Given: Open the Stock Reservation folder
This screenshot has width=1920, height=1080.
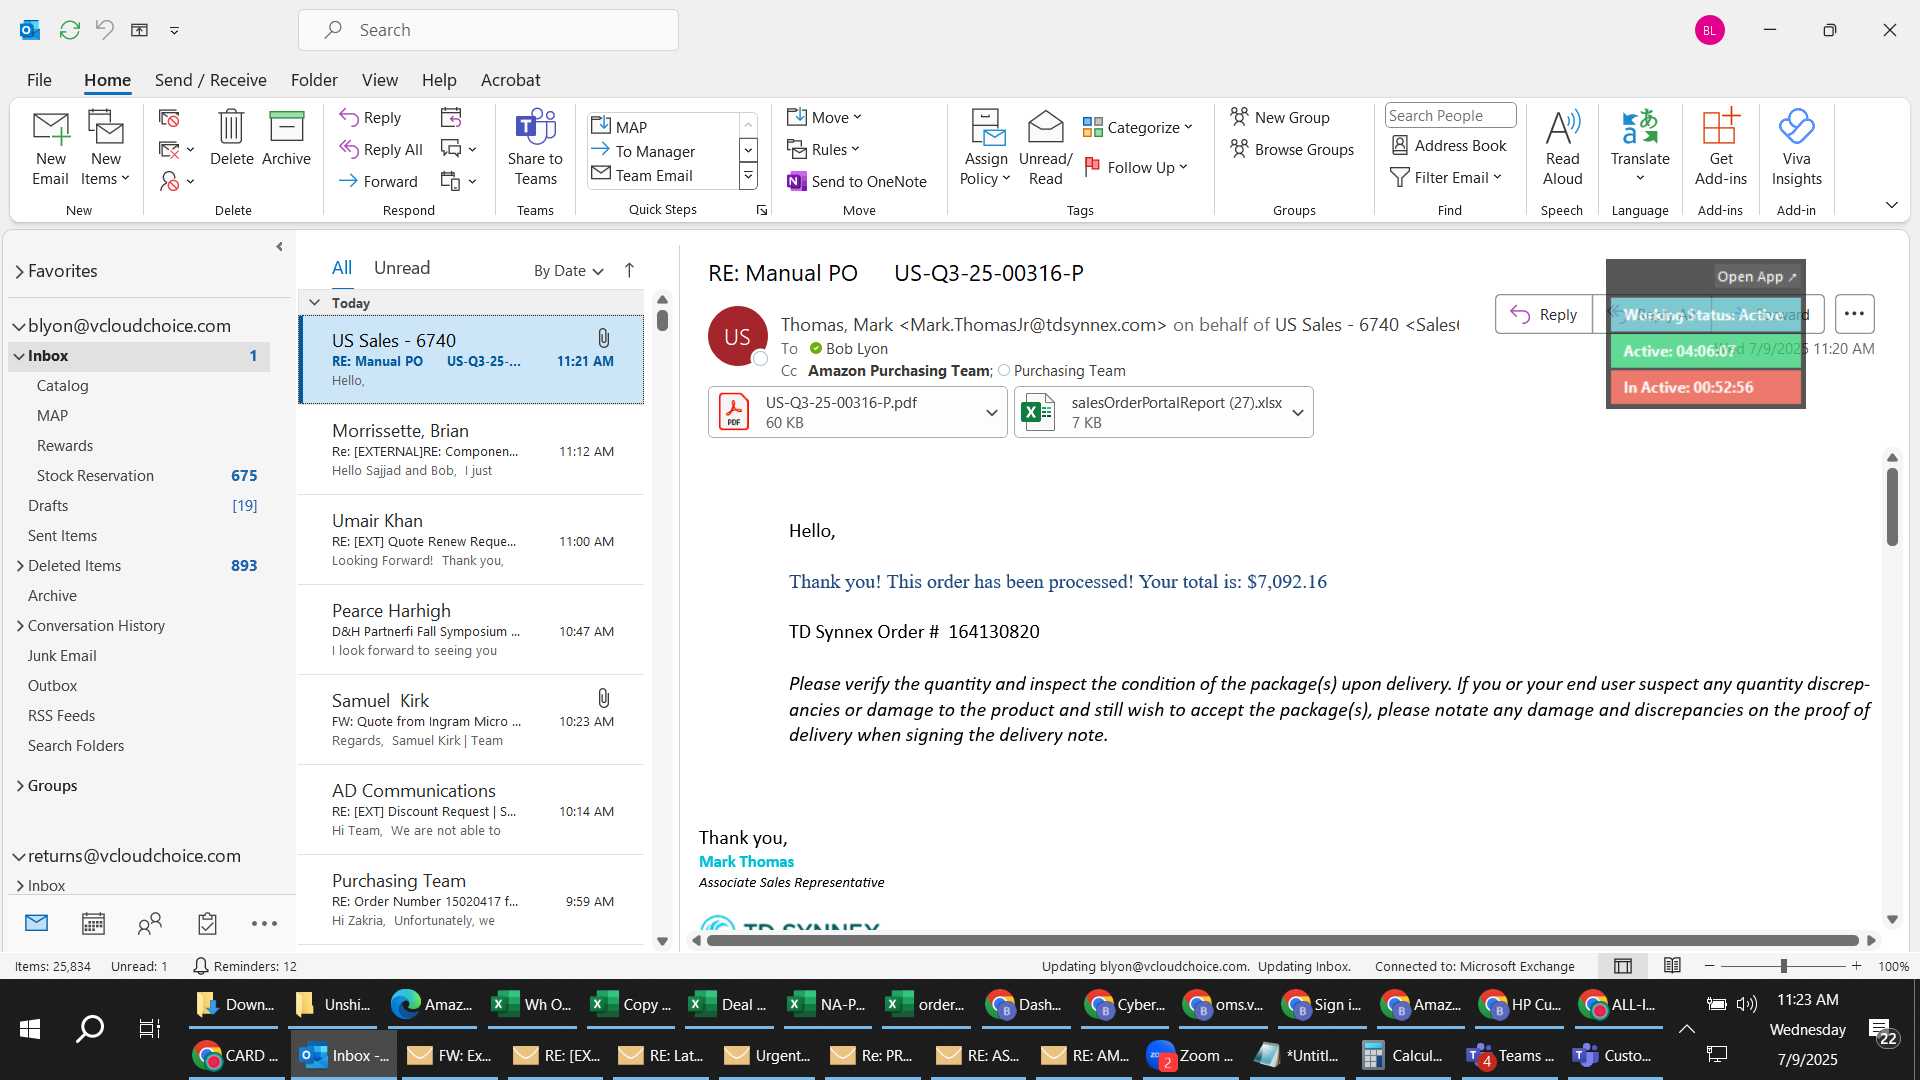Looking at the screenshot, I should pyautogui.click(x=95, y=475).
